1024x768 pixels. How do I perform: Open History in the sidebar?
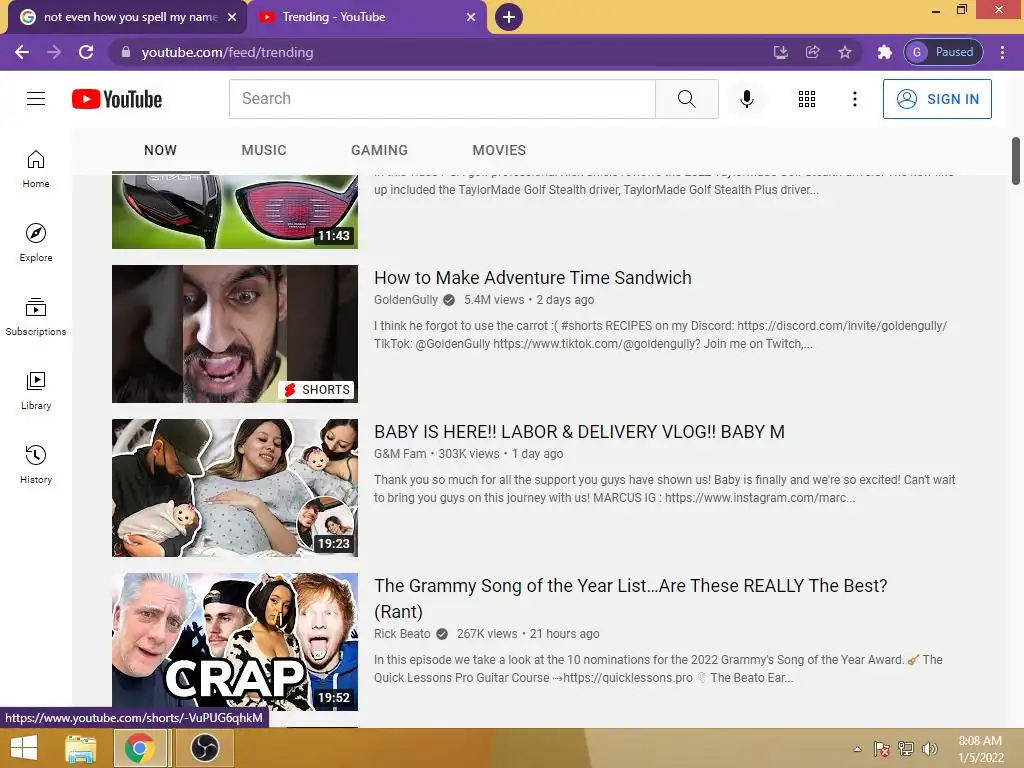point(36,464)
